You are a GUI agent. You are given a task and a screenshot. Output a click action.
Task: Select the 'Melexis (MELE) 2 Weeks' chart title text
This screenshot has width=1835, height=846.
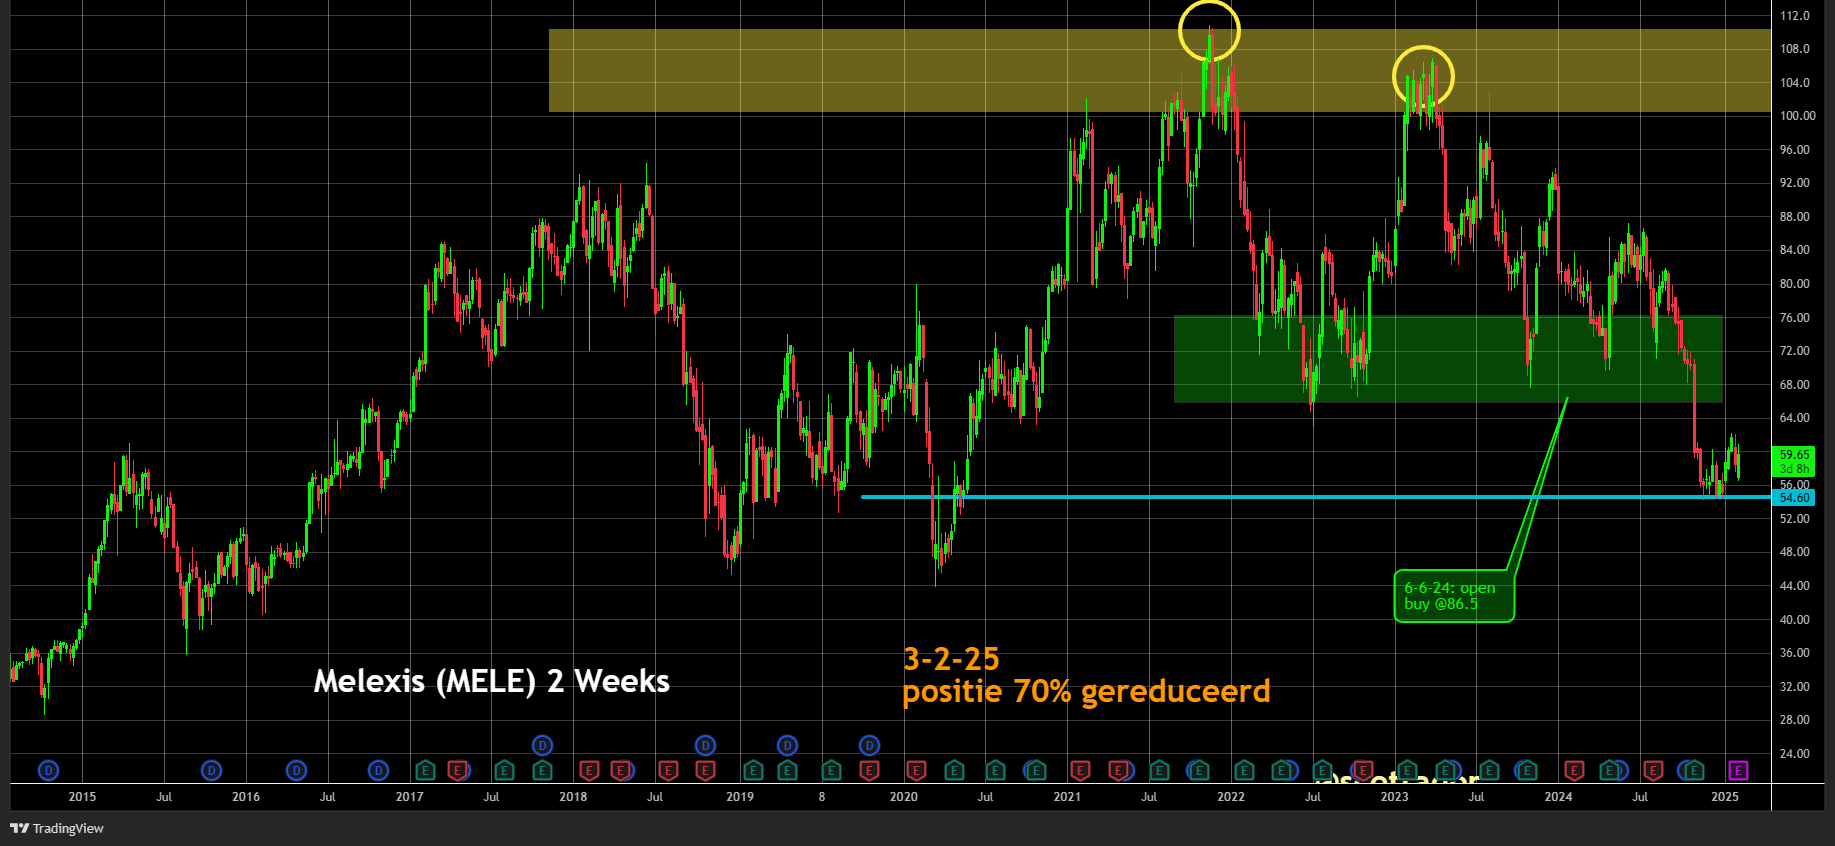tap(491, 681)
